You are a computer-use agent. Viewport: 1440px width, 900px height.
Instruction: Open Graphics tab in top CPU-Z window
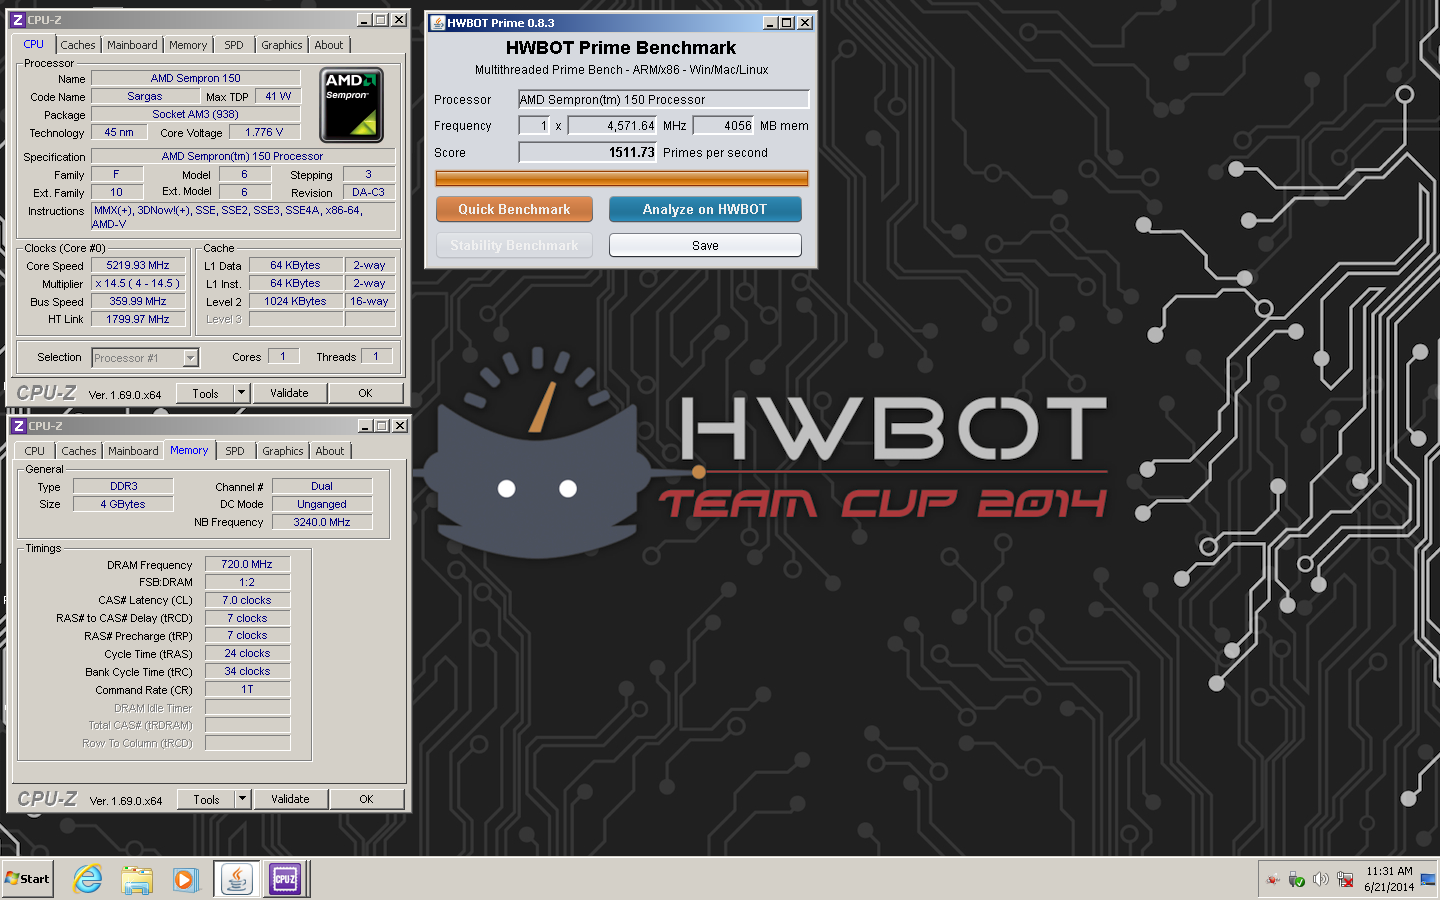tap(282, 45)
